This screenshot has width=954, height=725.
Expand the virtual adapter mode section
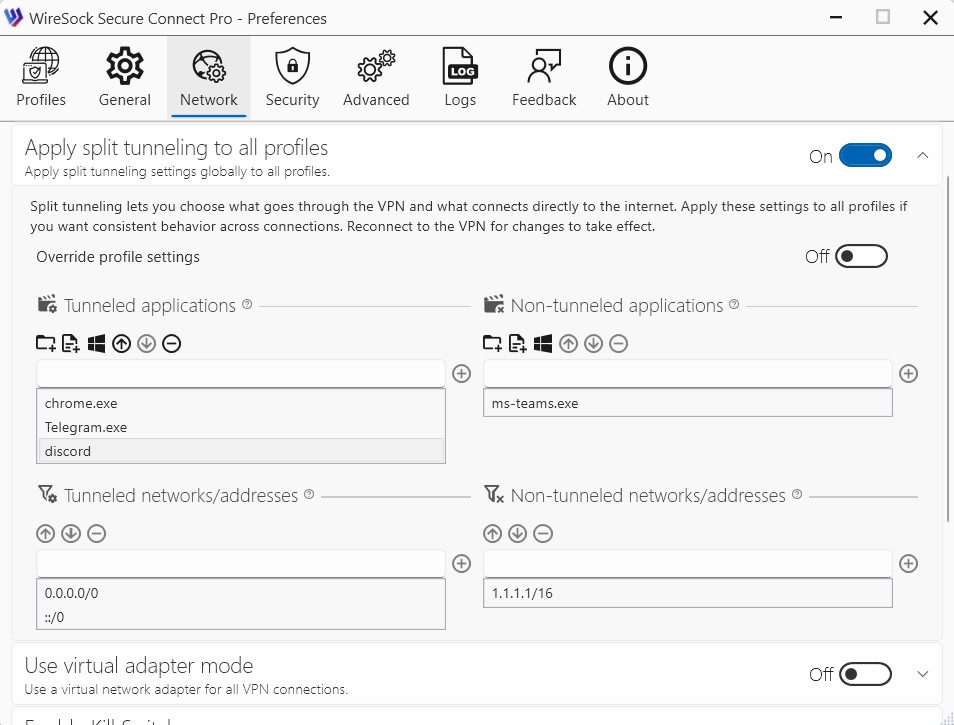tap(922, 674)
